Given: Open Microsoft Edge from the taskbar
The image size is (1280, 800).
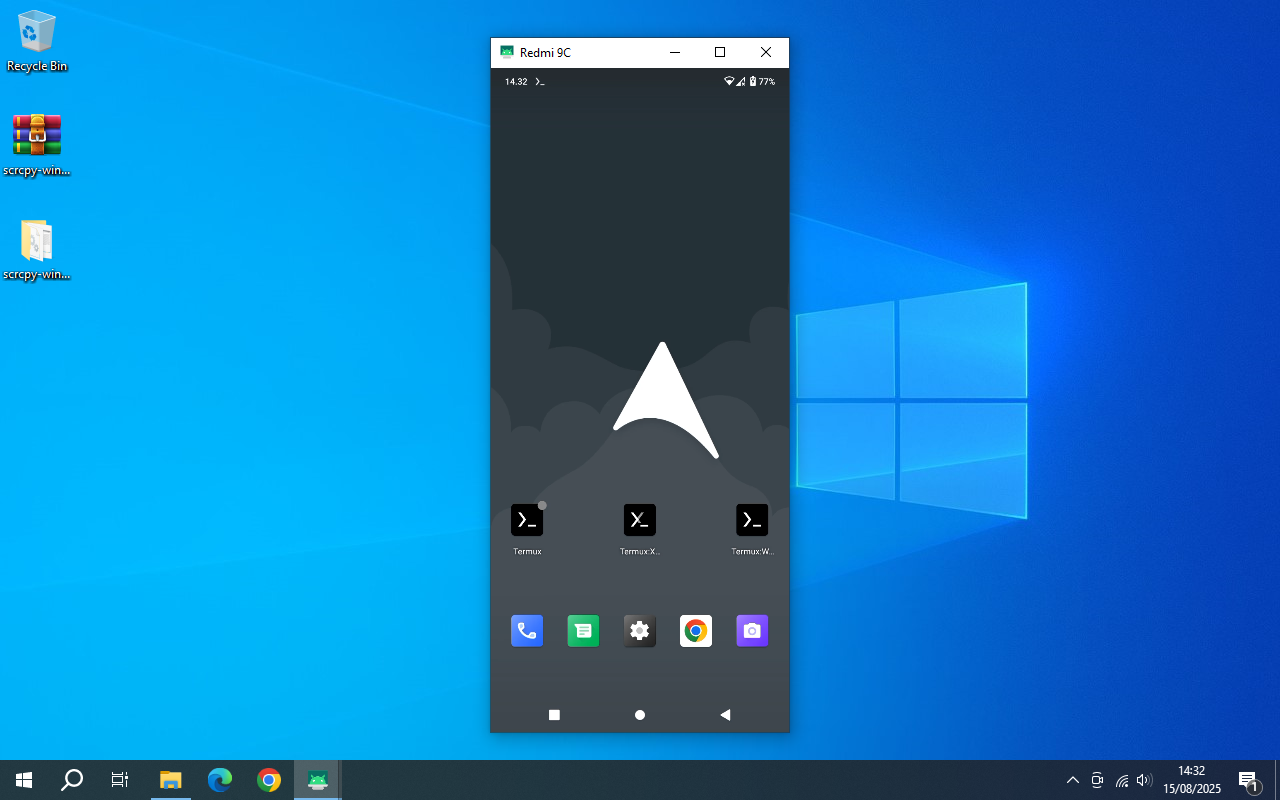Looking at the screenshot, I should pyautogui.click(x=220, y=780).
